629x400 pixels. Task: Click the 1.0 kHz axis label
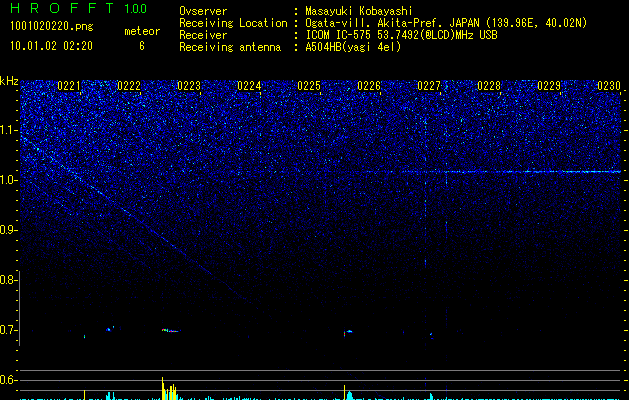(9, 180)
